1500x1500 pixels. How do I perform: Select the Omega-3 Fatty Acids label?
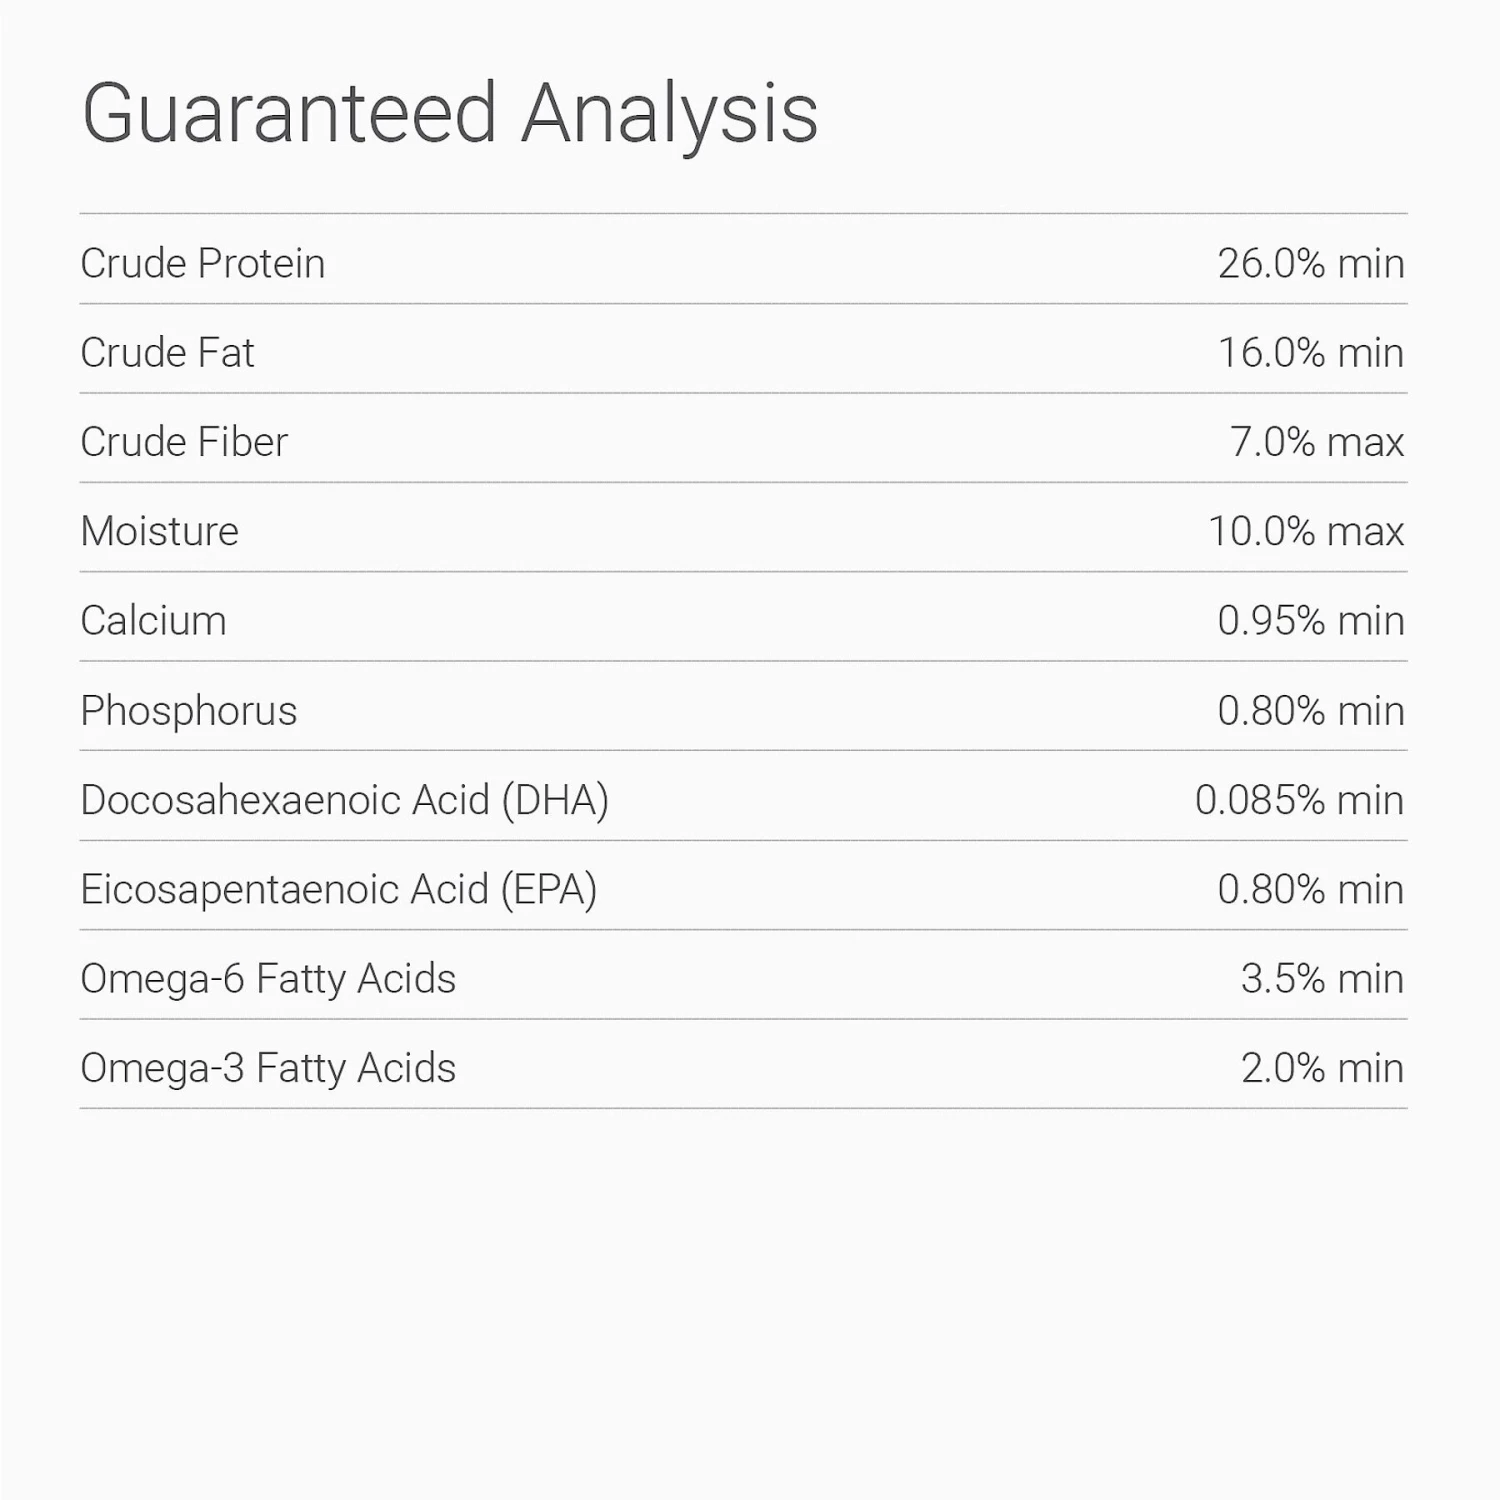268,1068
